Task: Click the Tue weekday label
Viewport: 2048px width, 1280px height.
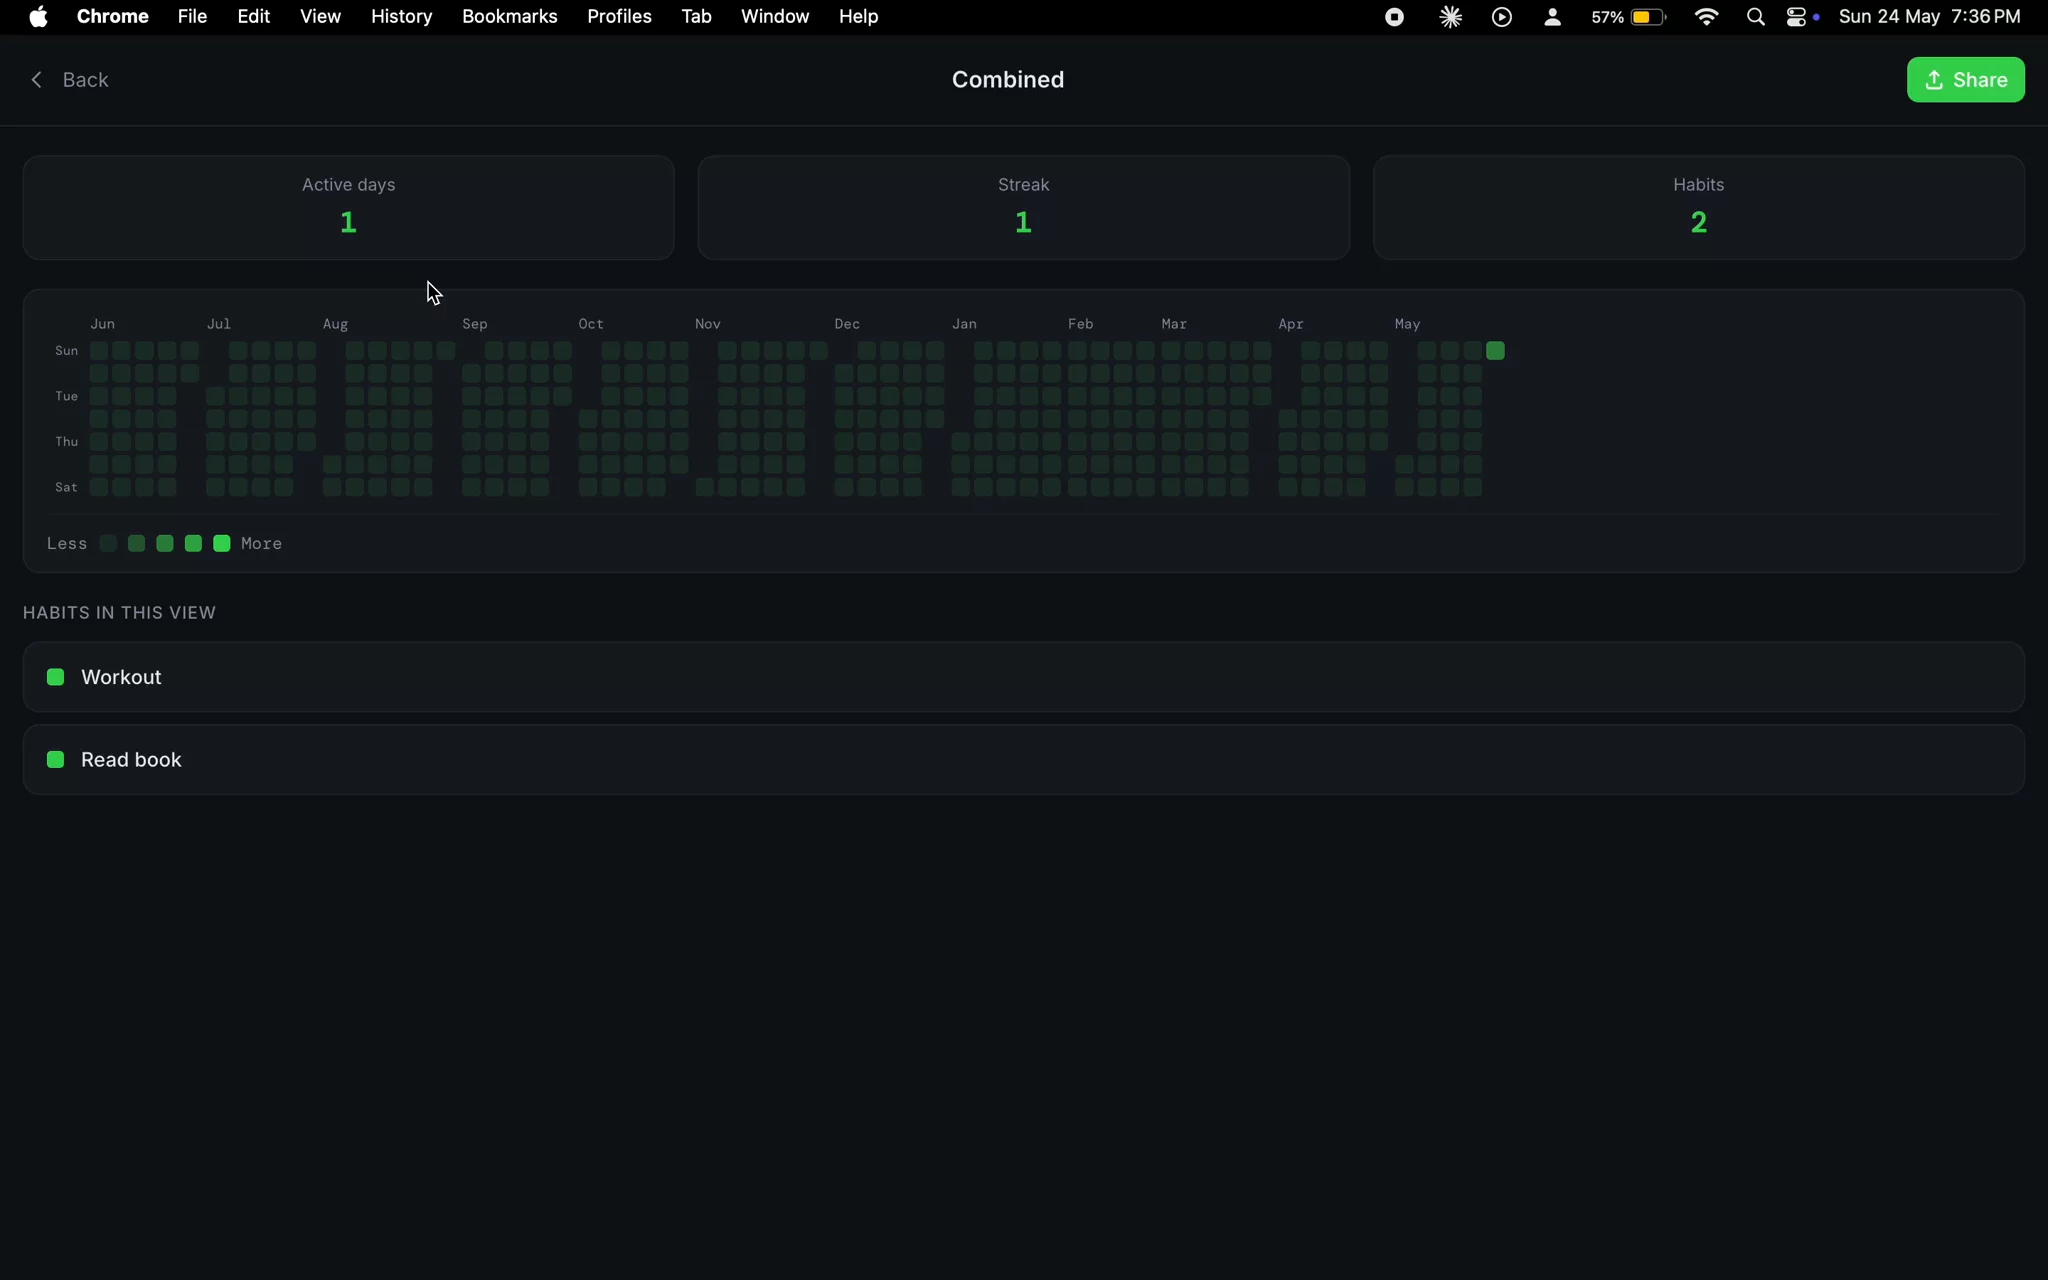Action: click(x=66, y=396)
